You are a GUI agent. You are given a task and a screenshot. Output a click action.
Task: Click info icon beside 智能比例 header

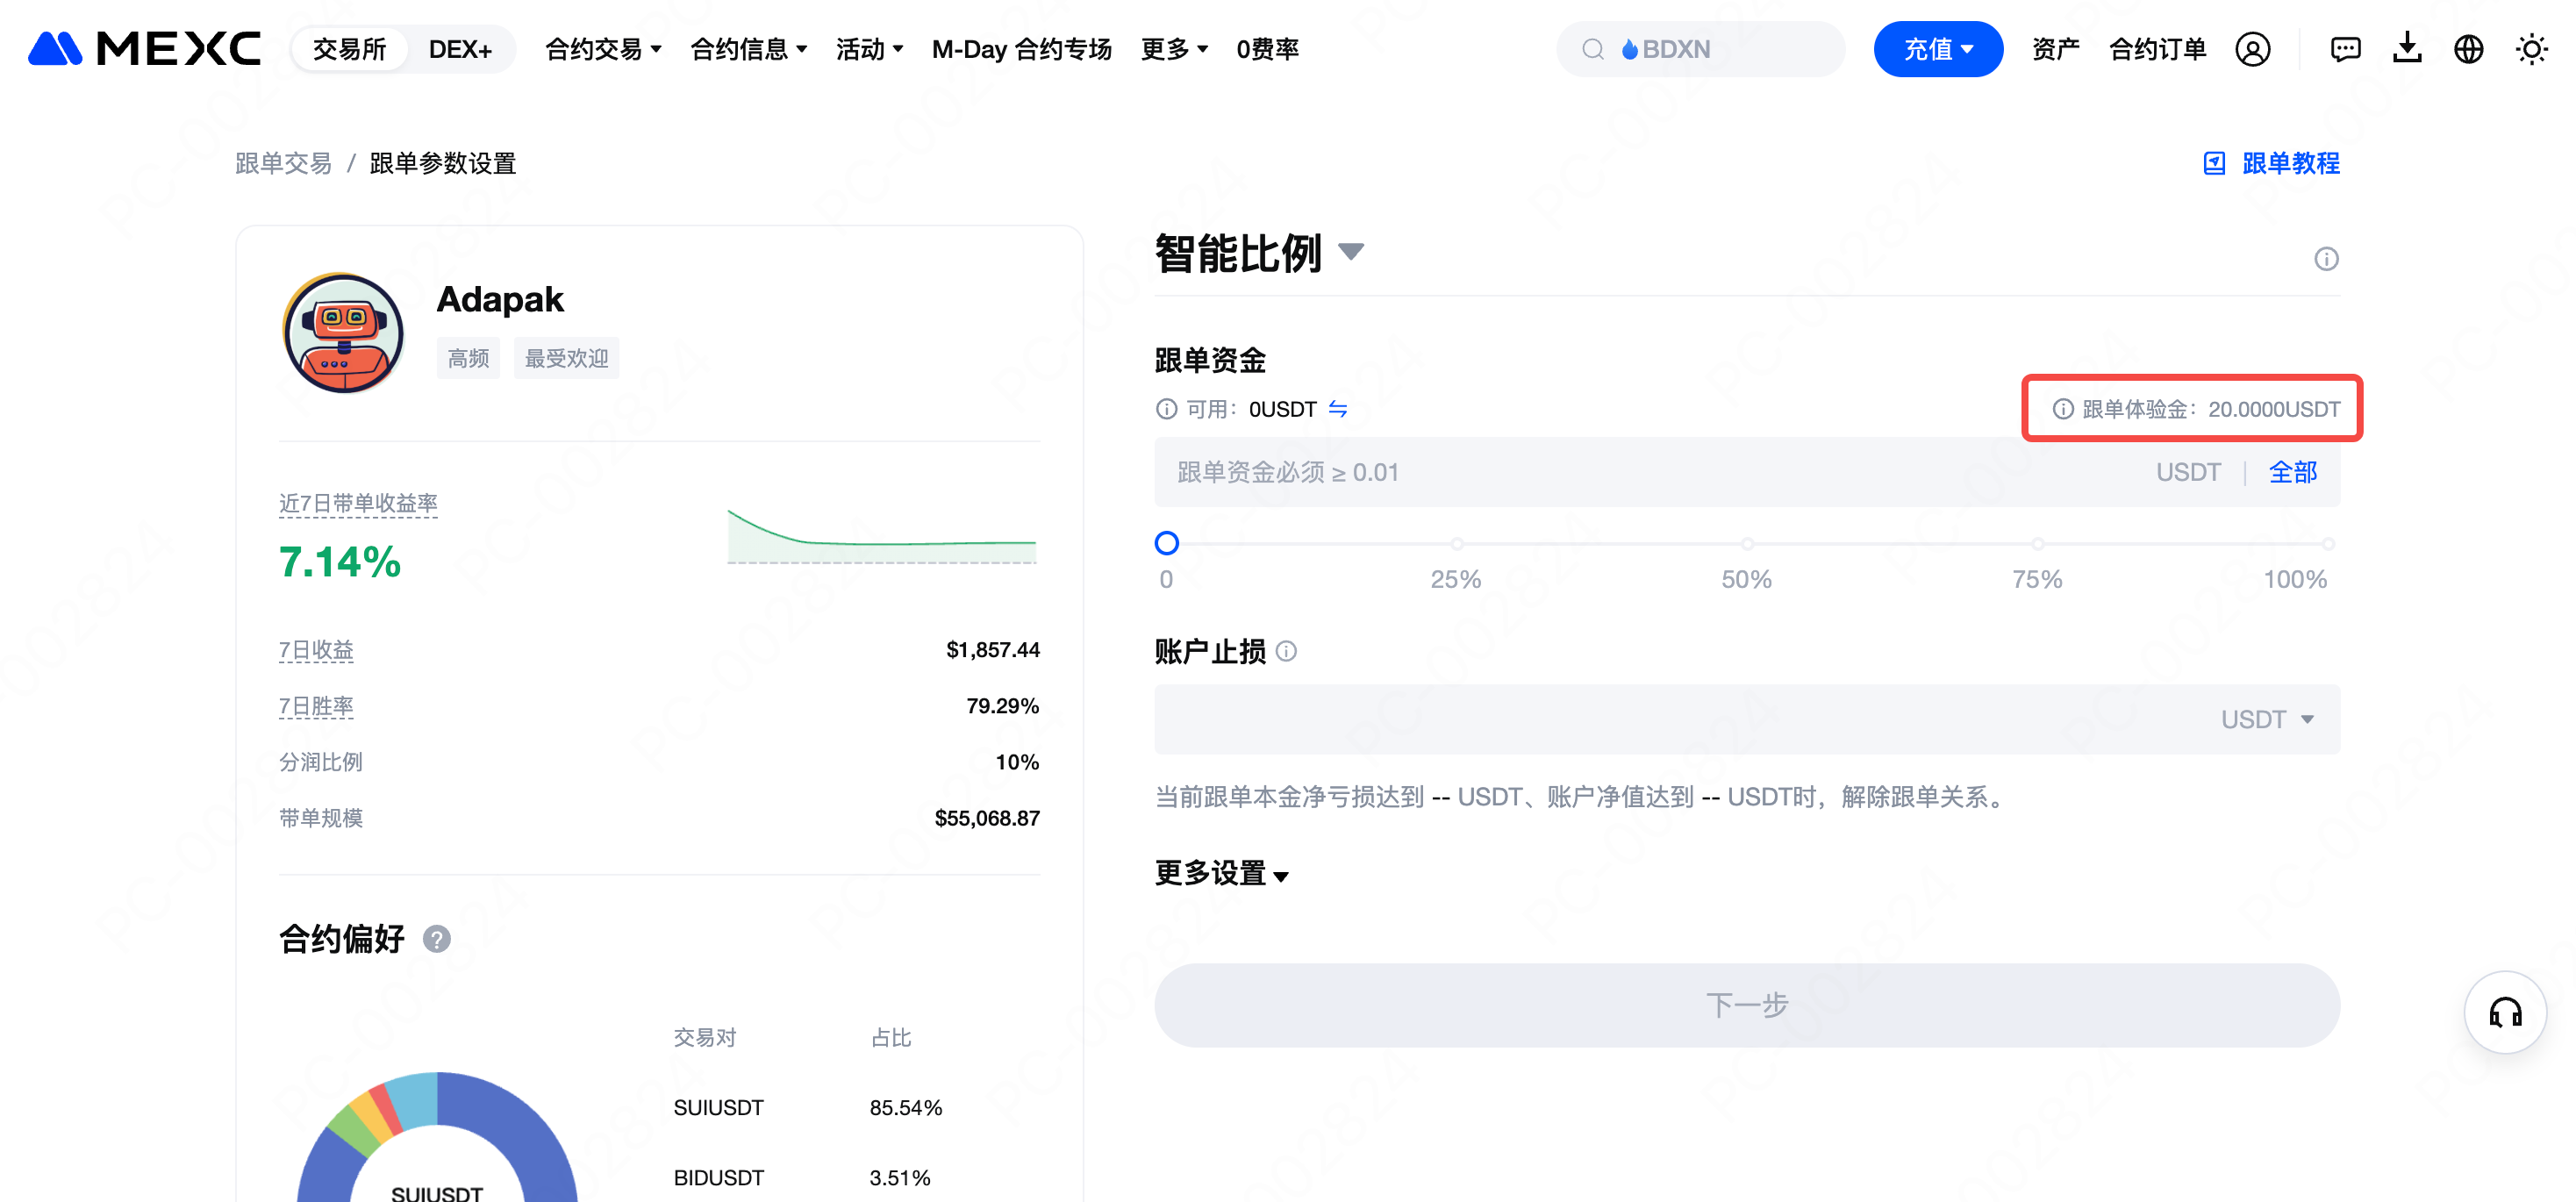(x=2326, y=259)
